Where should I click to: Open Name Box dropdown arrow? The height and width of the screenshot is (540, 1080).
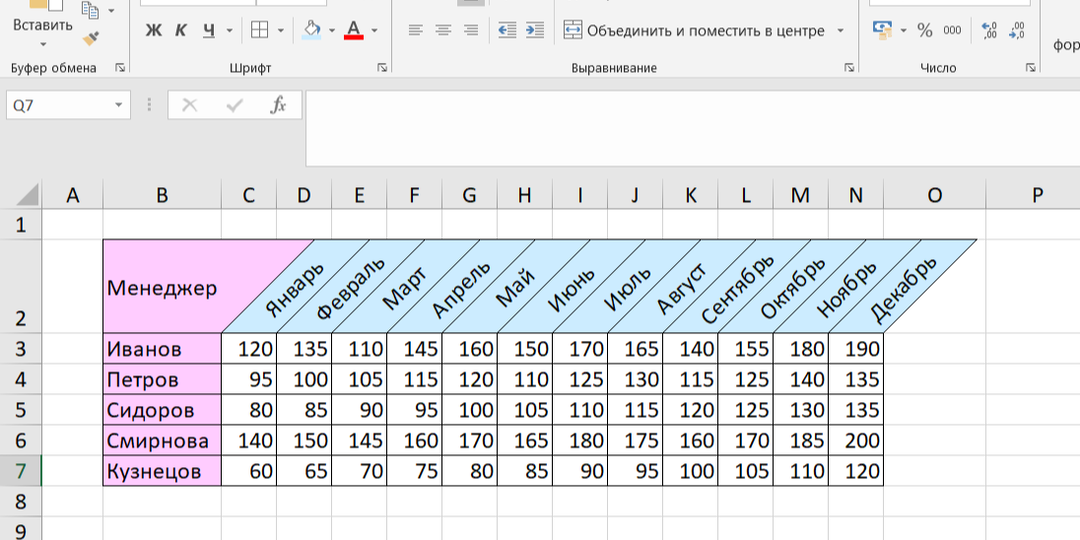[118, 105]
